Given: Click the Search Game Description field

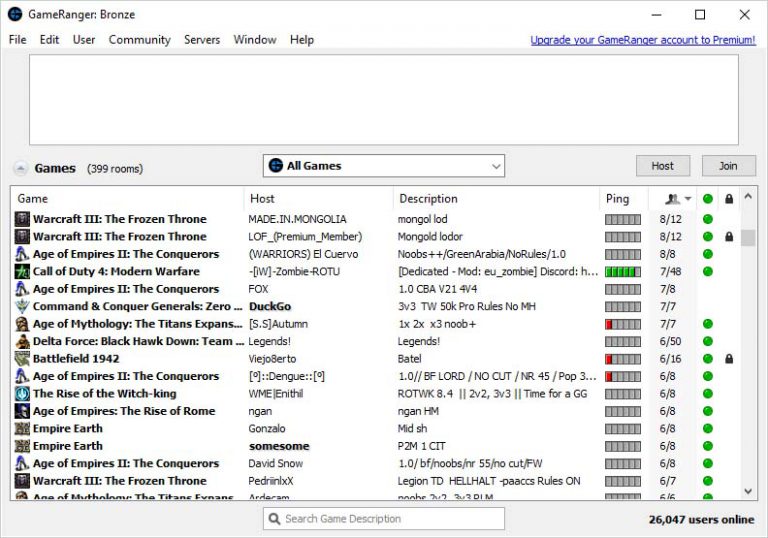Looking at the screenshot, I should click(x=392, y=519).
